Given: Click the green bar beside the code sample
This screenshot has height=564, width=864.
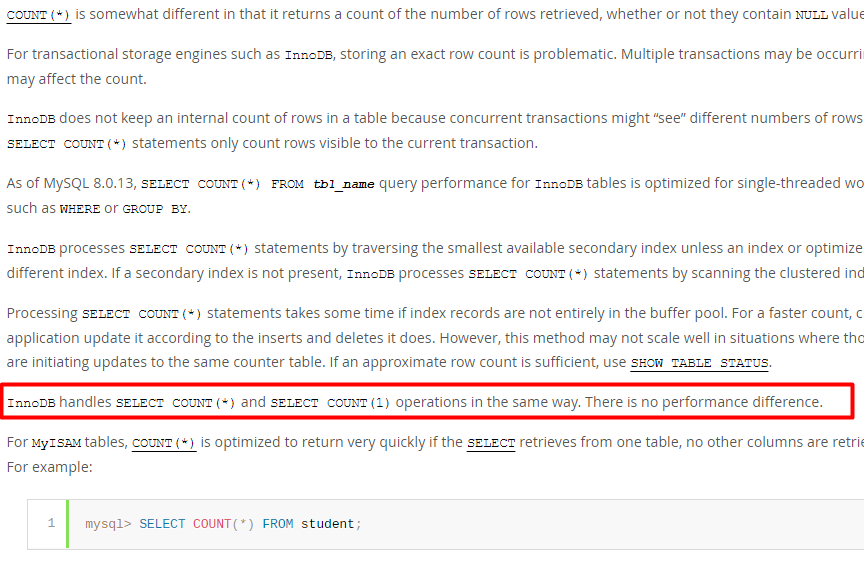Looking at the screenshot, I should (67, 524).
